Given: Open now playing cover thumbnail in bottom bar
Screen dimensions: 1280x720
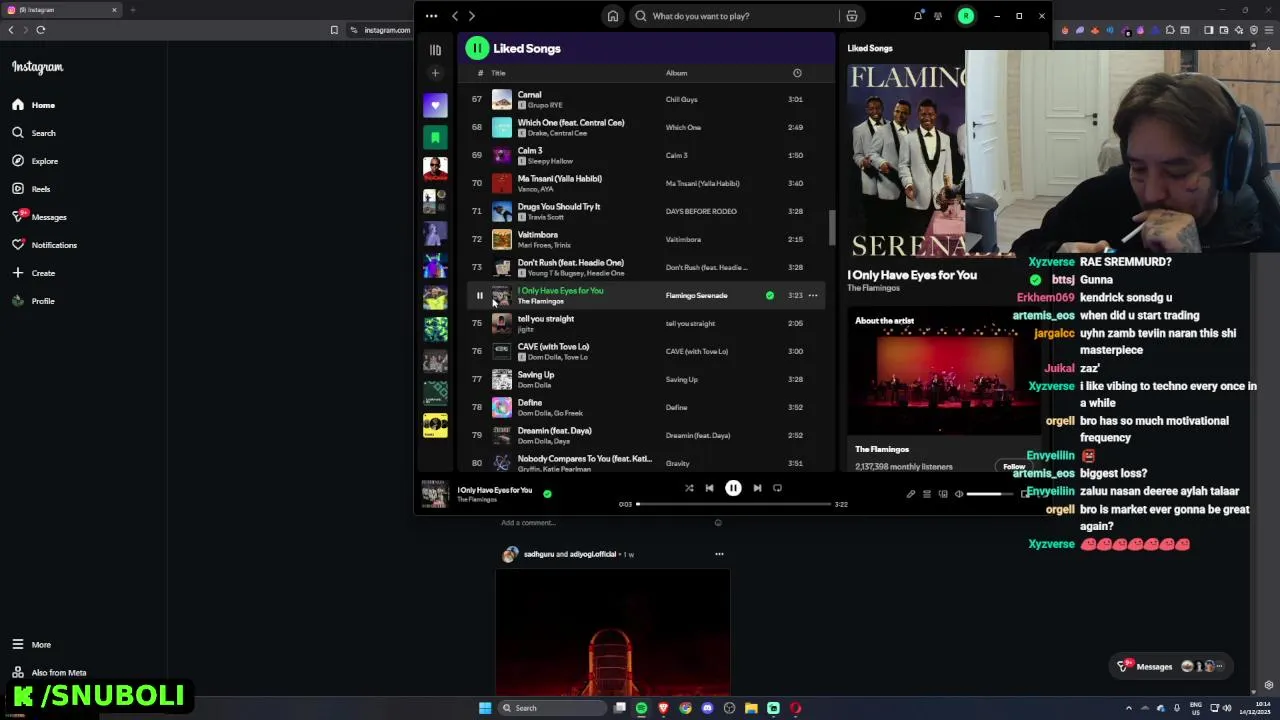Looking at the screenshot, I should pyautogui.click(x=434, y=493).
